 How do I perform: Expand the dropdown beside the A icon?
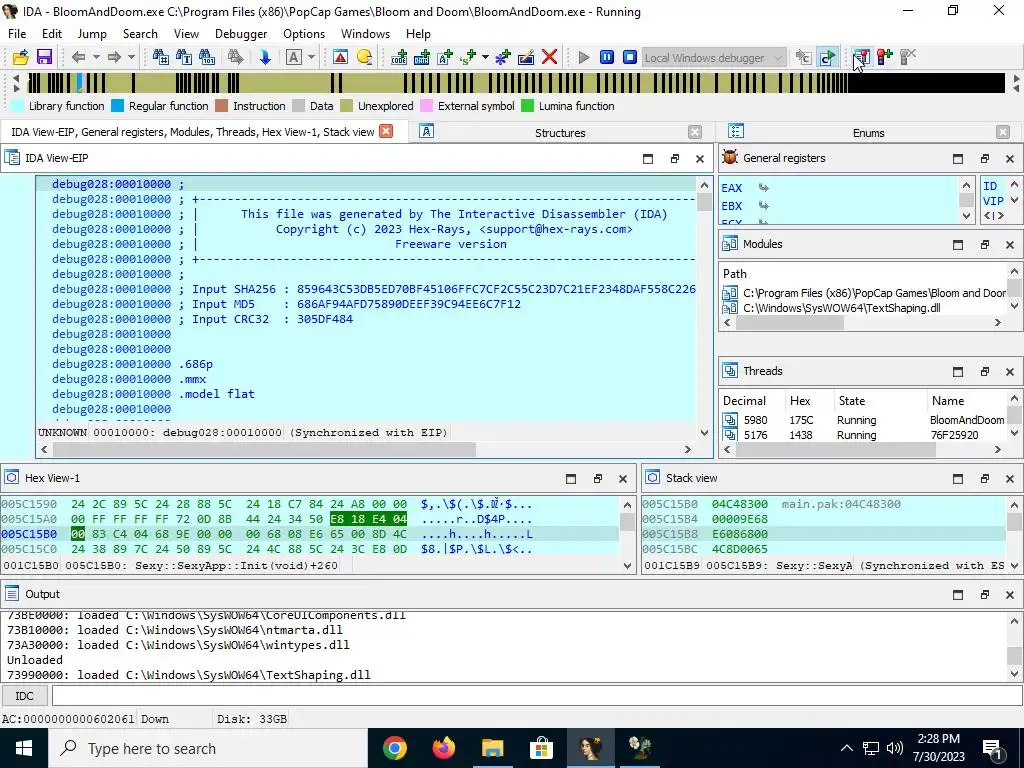coord(312,57)
